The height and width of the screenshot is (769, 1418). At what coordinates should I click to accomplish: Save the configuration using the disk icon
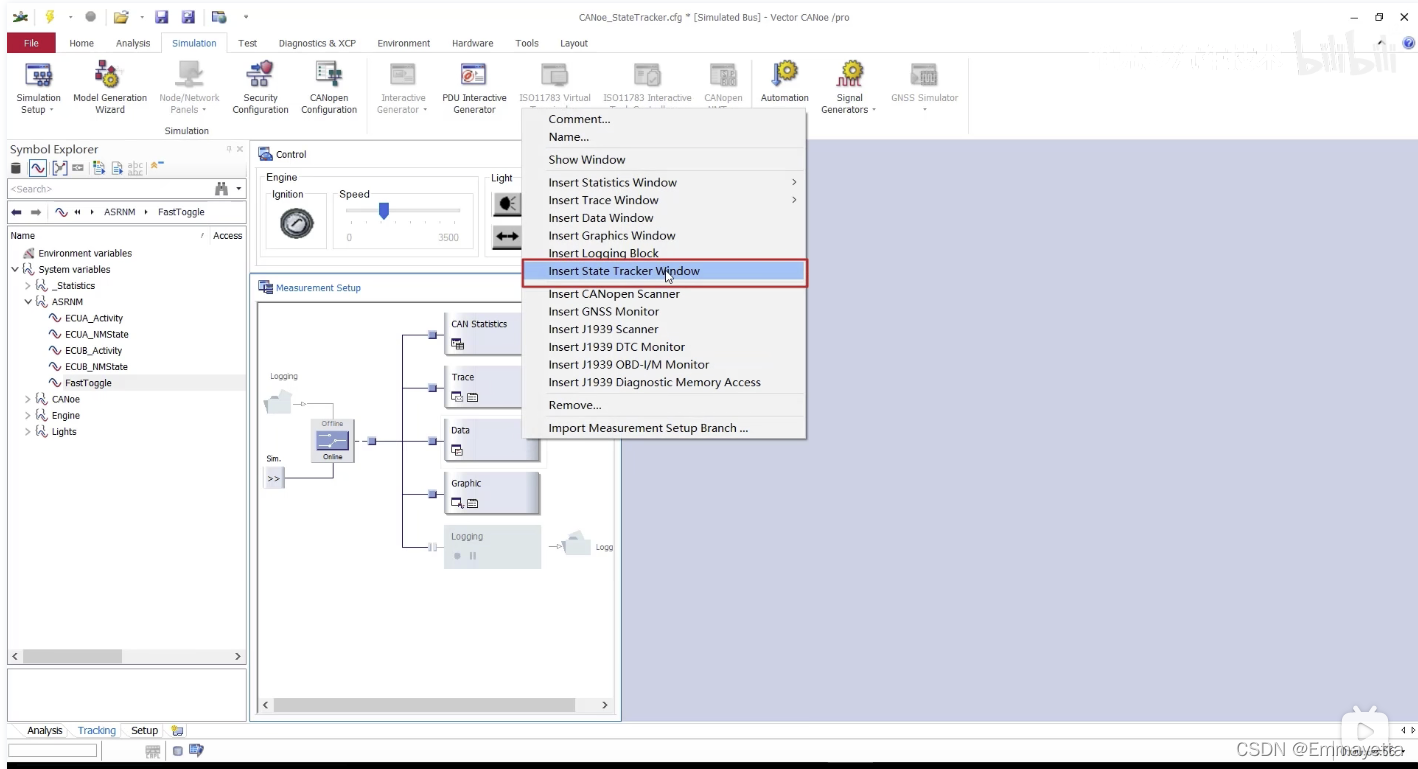[x=161, y=16]
